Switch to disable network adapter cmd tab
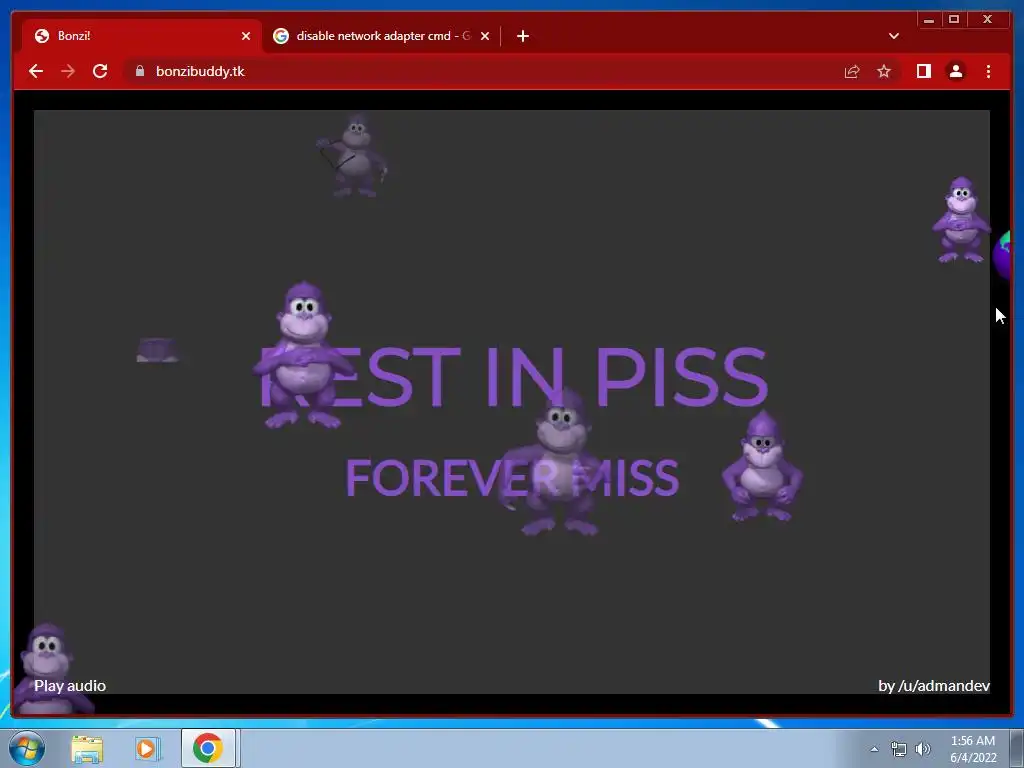The width and height of the screenshot is (1024, 768). [383, 36]
